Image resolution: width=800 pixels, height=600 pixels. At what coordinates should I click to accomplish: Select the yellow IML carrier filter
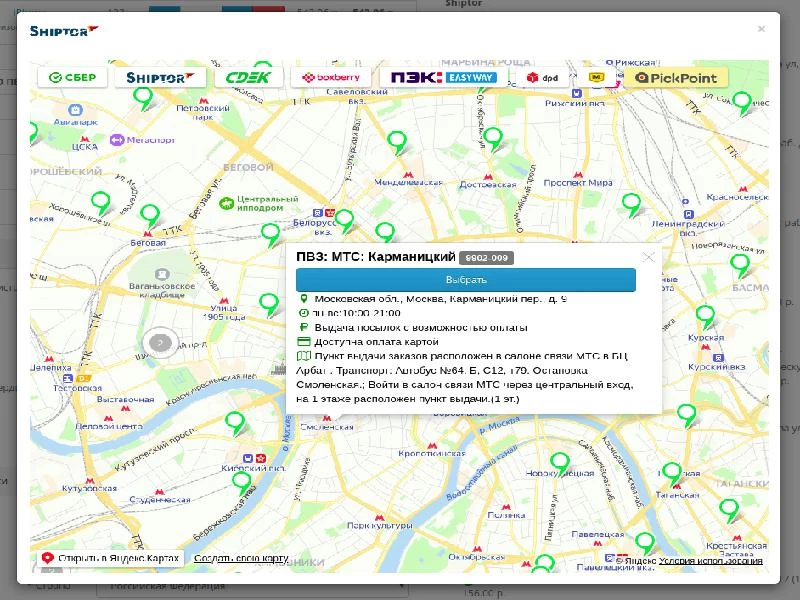coord(596,78)
